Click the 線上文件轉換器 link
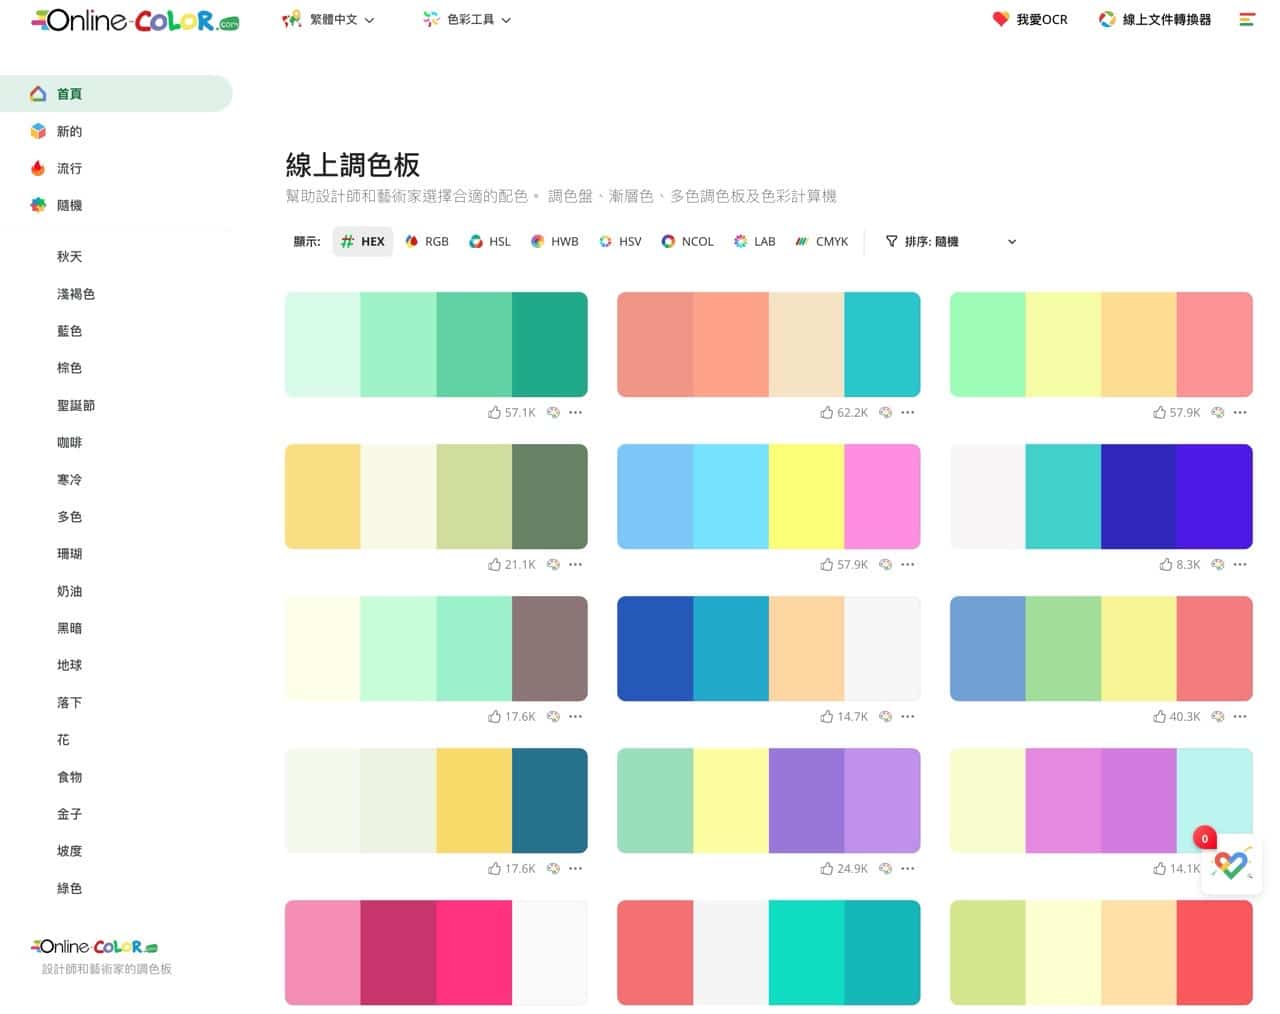Screen dimensions: 1280x1014 pyautogui.click(x=1155, y=19)
